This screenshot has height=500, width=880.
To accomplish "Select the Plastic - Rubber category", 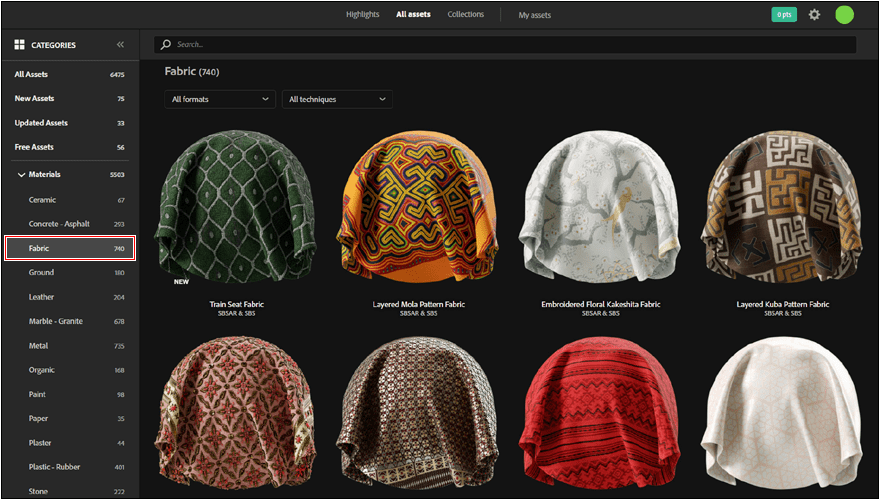I will tap(70, 467).
